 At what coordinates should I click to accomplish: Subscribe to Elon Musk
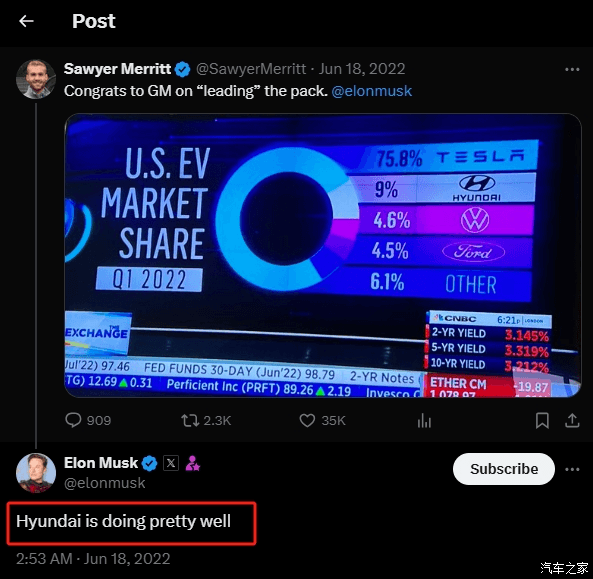coord(504,469)
